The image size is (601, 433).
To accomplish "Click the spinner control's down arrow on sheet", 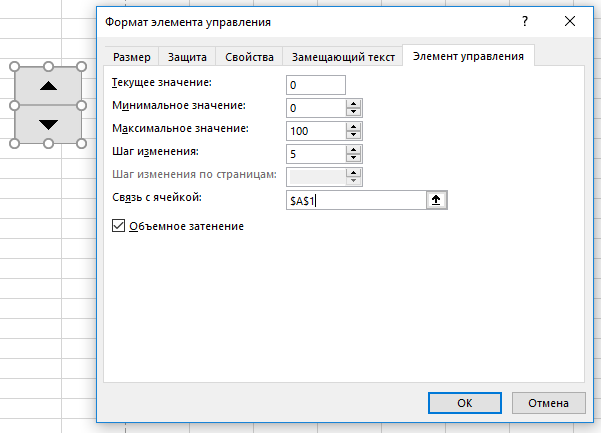I will point(48,125).
